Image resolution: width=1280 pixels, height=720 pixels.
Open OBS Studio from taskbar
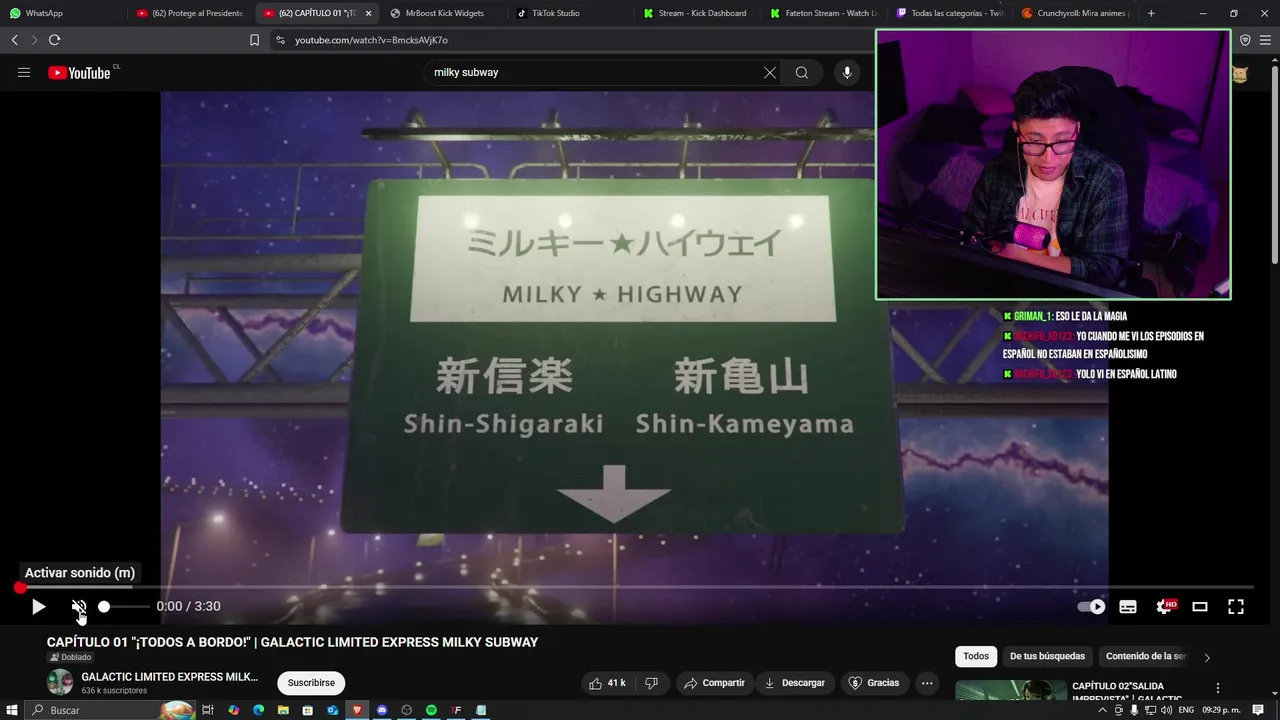(x=406, y=710)
